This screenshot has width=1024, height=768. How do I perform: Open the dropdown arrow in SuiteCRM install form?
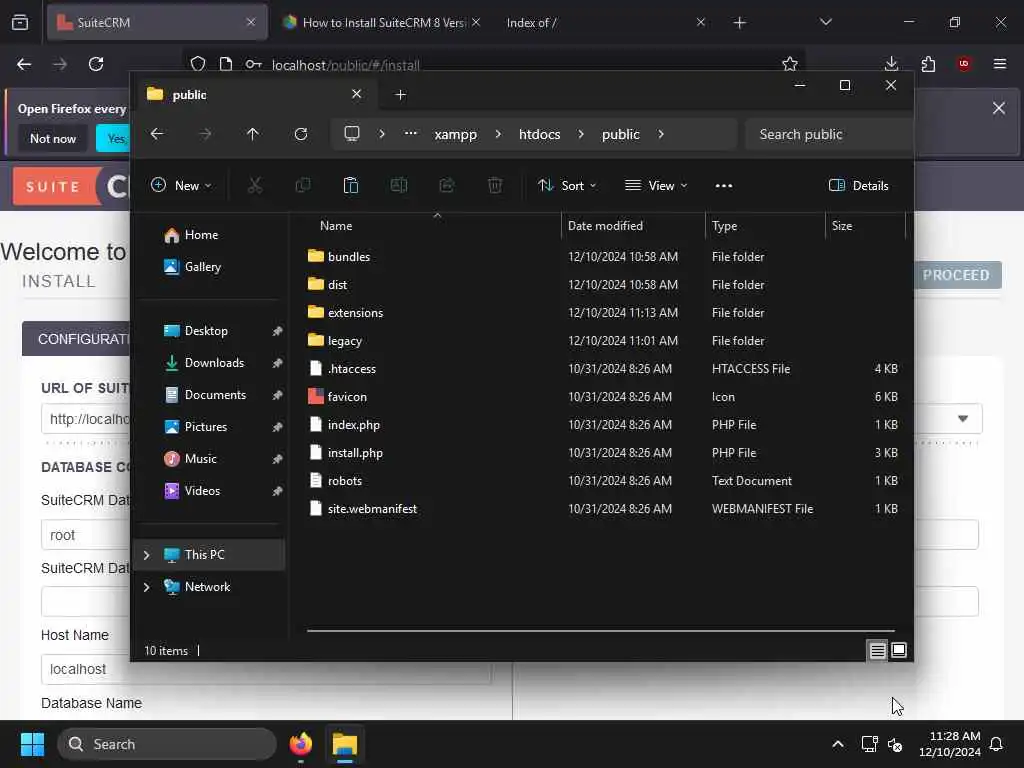(x=963, y=419)
